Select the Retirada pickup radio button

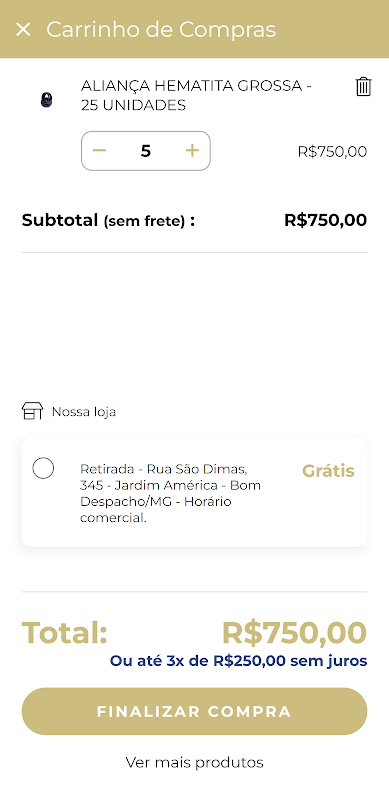43,468
